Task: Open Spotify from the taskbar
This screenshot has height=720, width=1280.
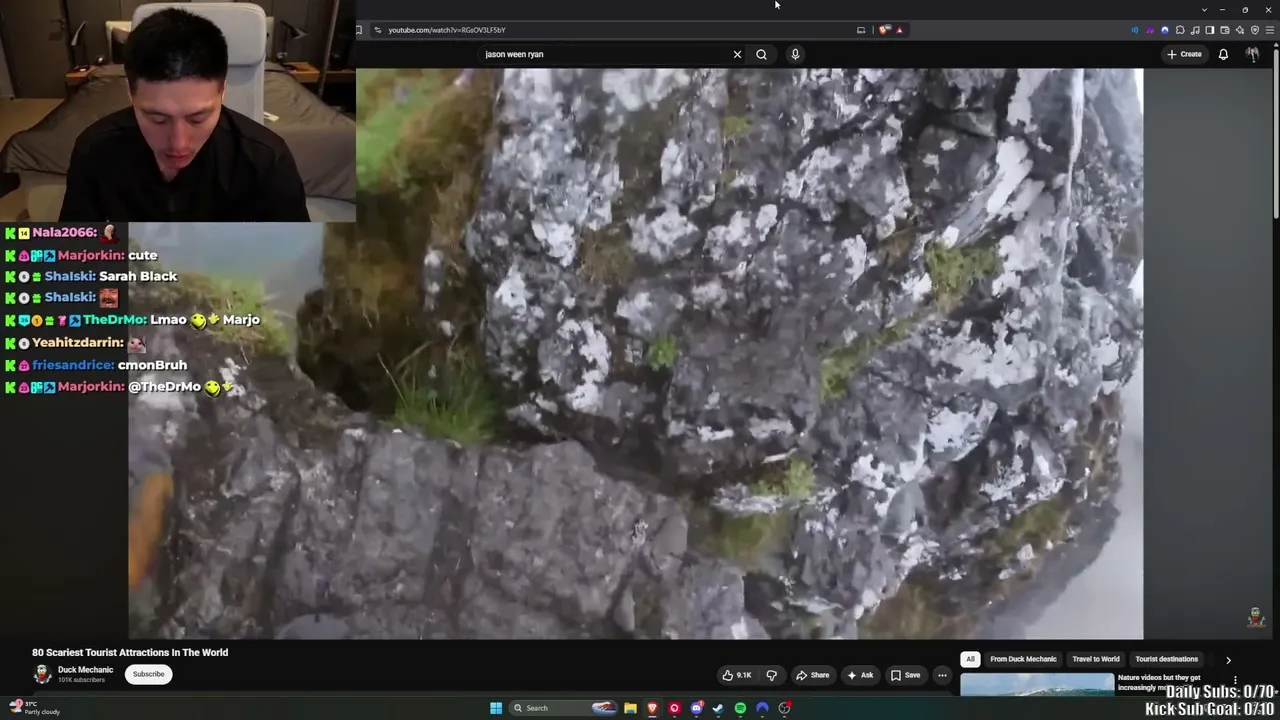Action: (740, 708)
